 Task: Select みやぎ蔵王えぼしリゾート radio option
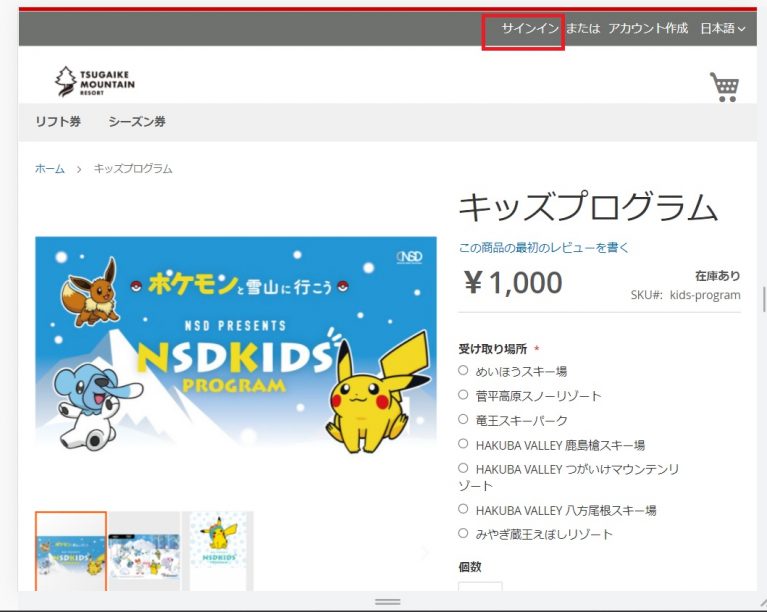point(463,533)
